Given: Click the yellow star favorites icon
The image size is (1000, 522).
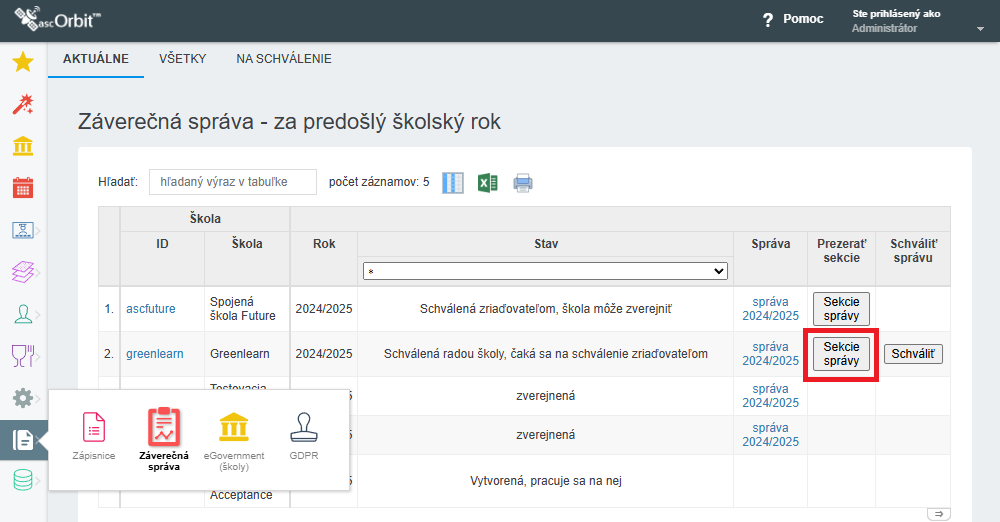Looking at the screenshot, I should (23, 62).
